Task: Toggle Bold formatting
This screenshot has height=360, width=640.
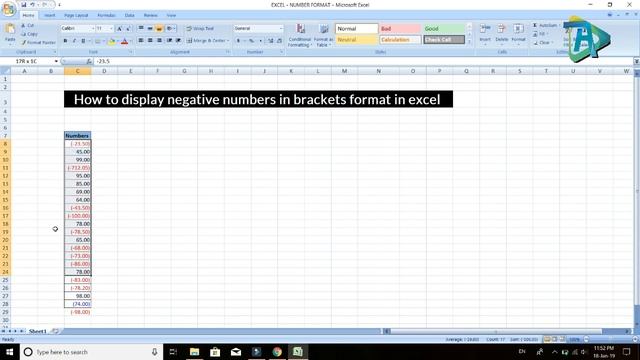Action: 65,41
